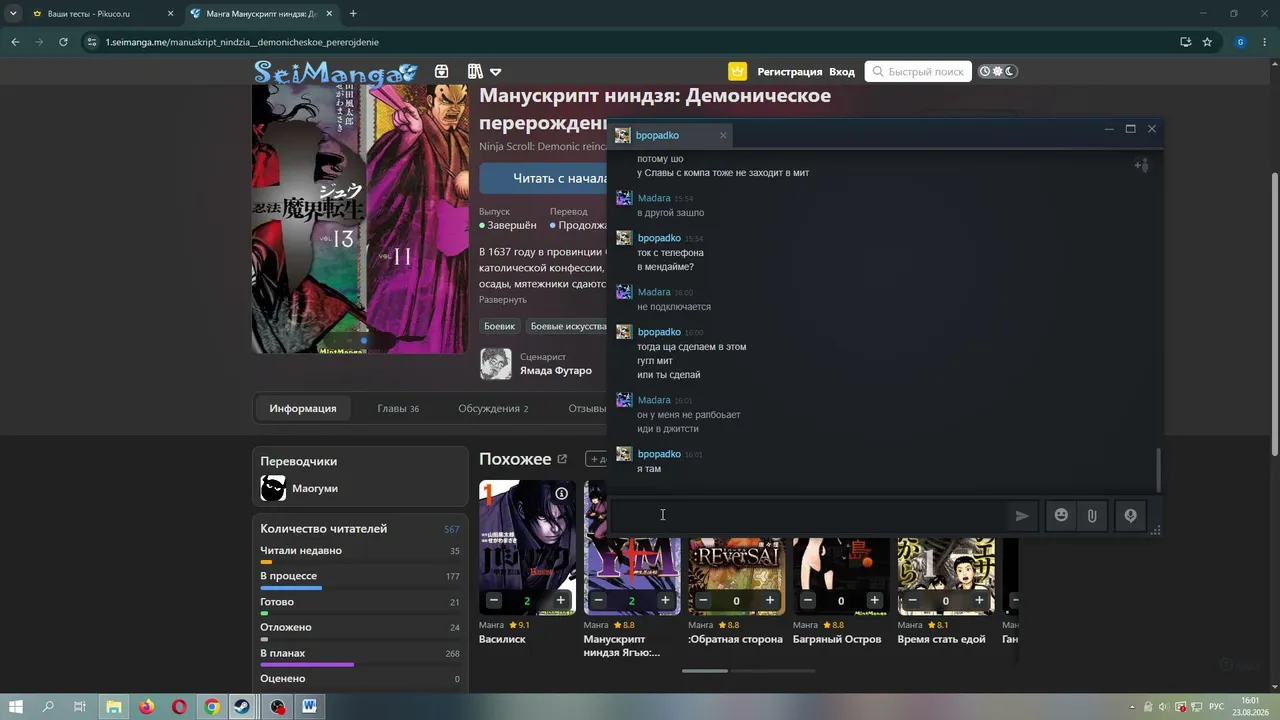Select the Боевик genre tag
1280x720 pixels.
tap(500, 326)
